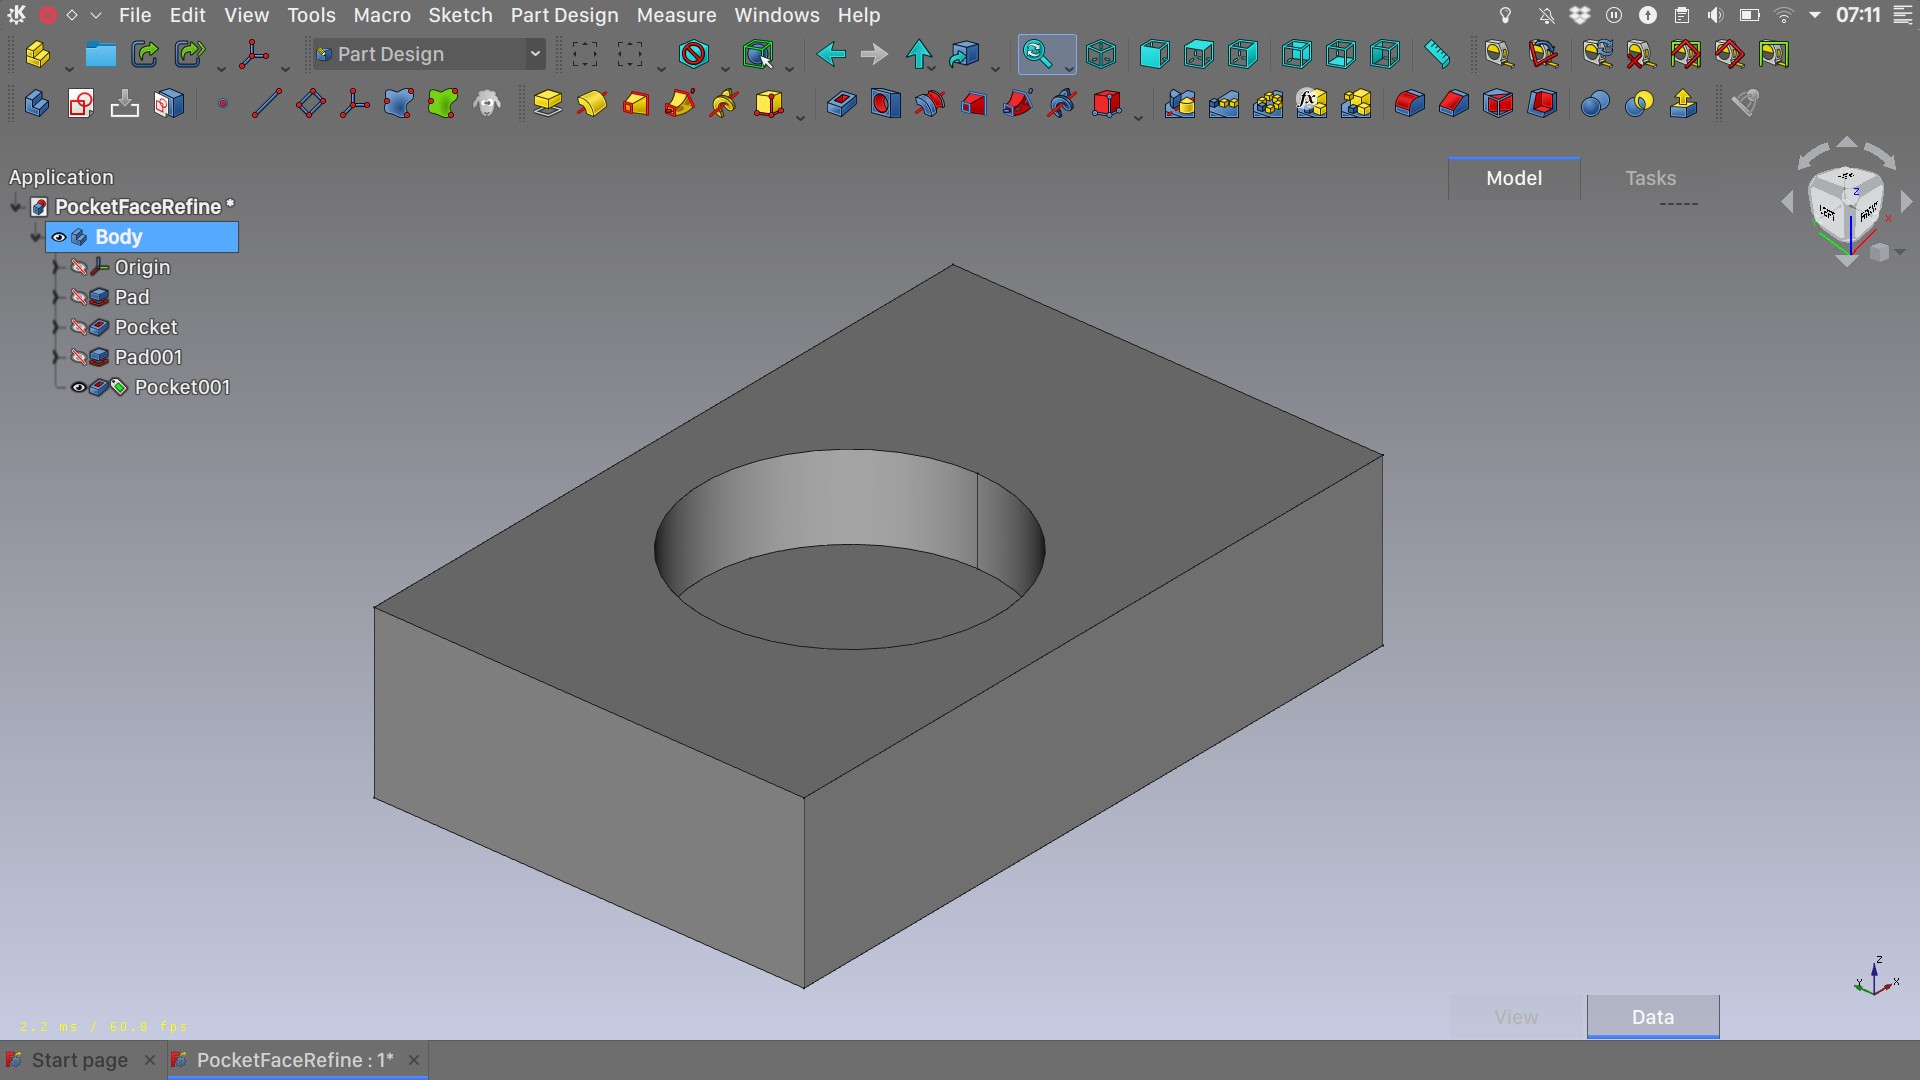Click the Fit all zoom icon
Image resolution: width=1920 pixels, height=1080 pixels.
pyautogui.click(x=1040, y=54)
